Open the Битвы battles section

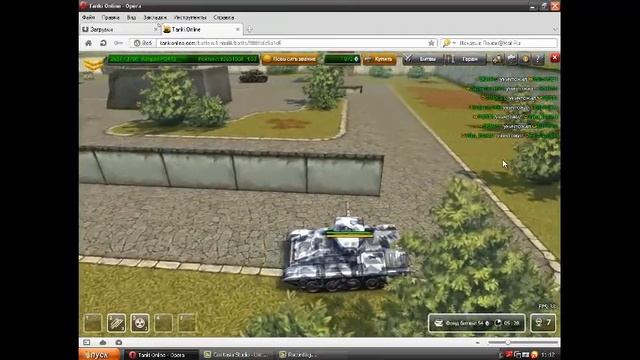(x=422, y=59)
